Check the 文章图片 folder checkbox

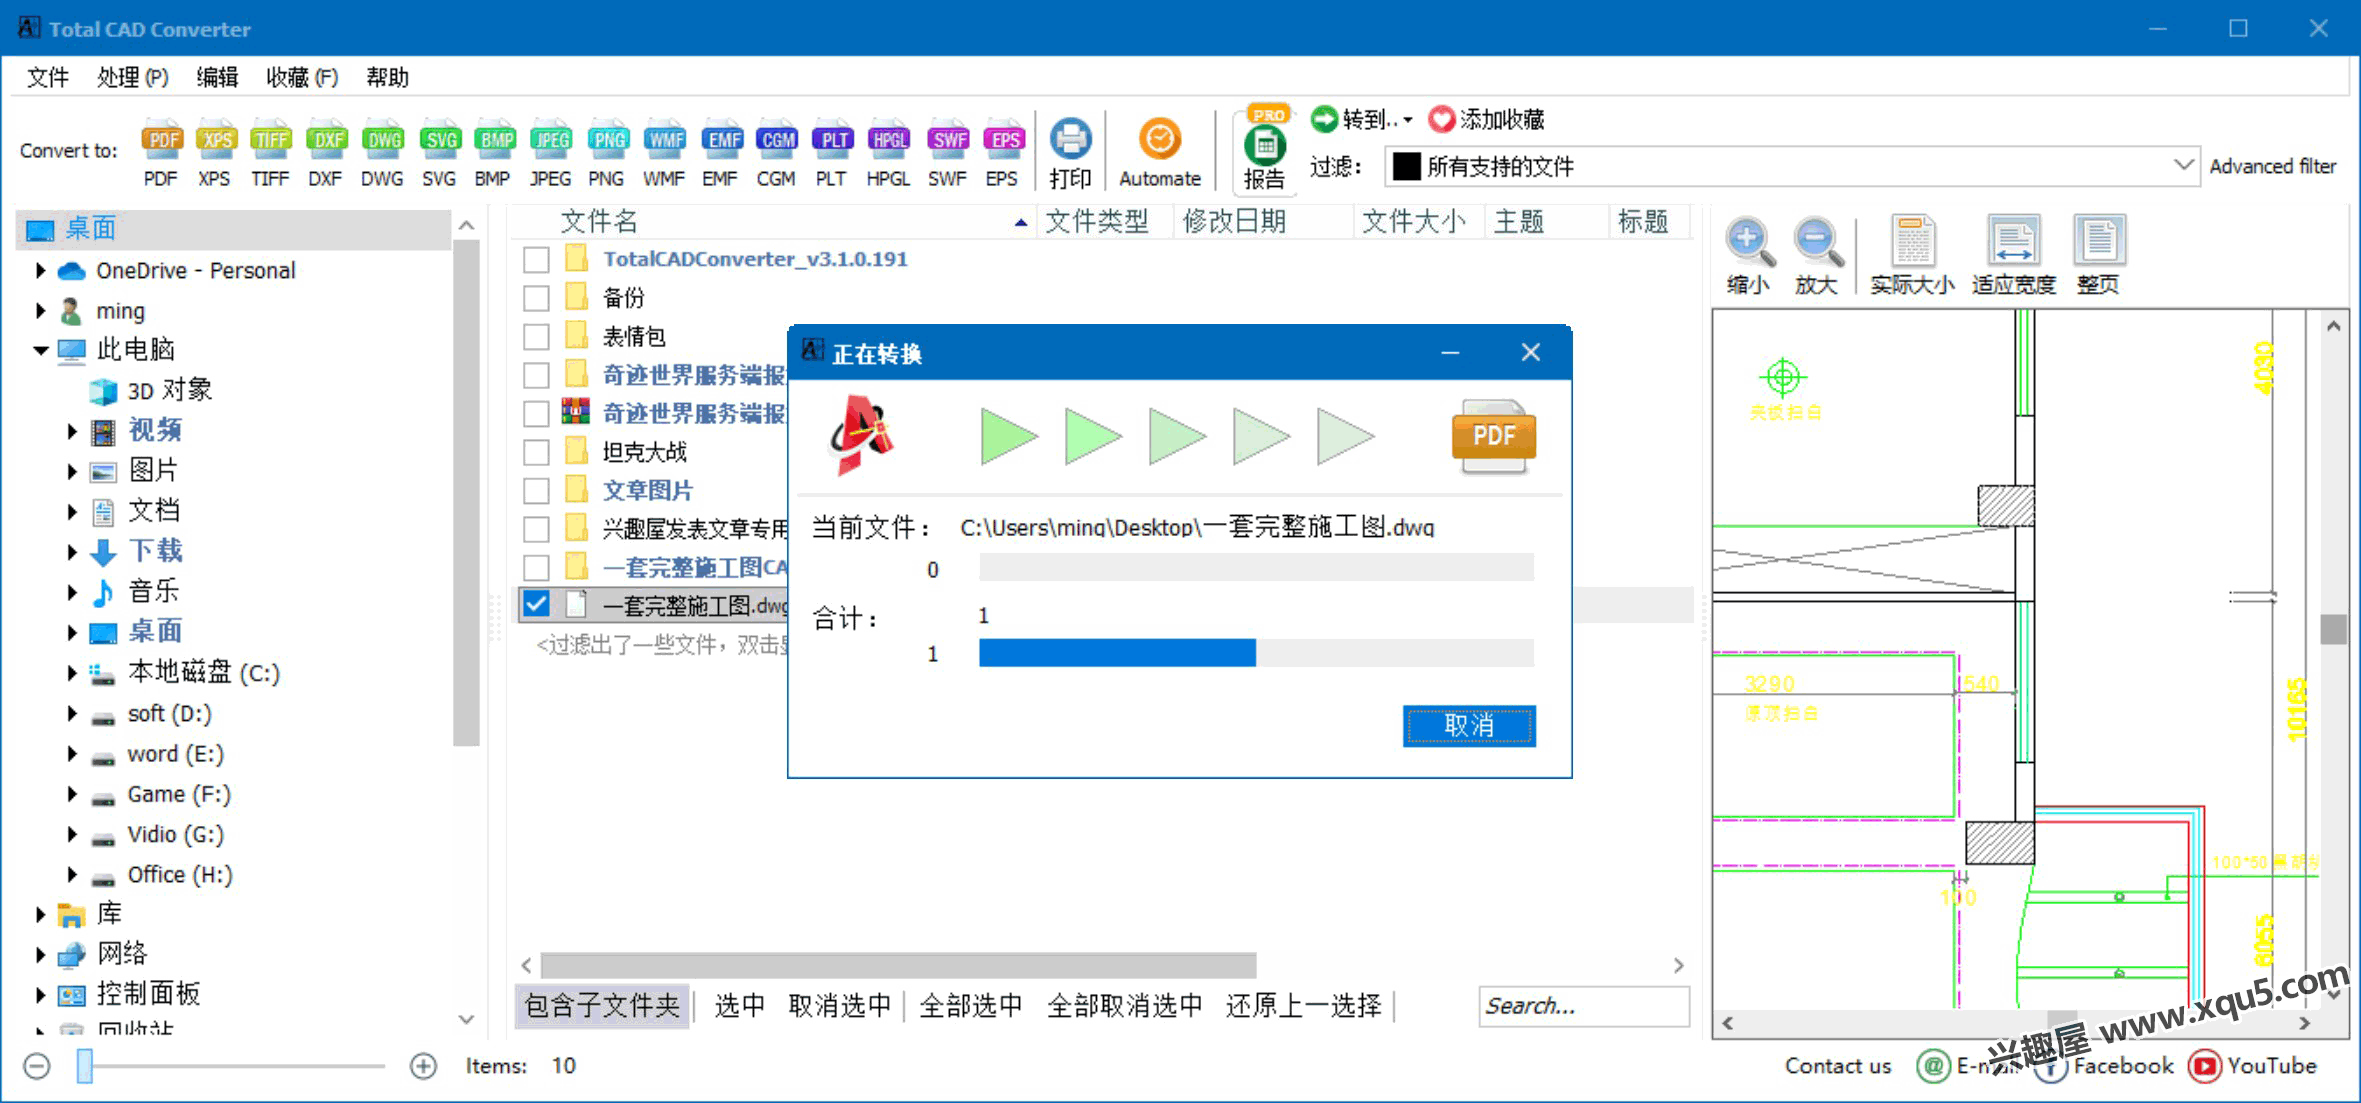536,491
